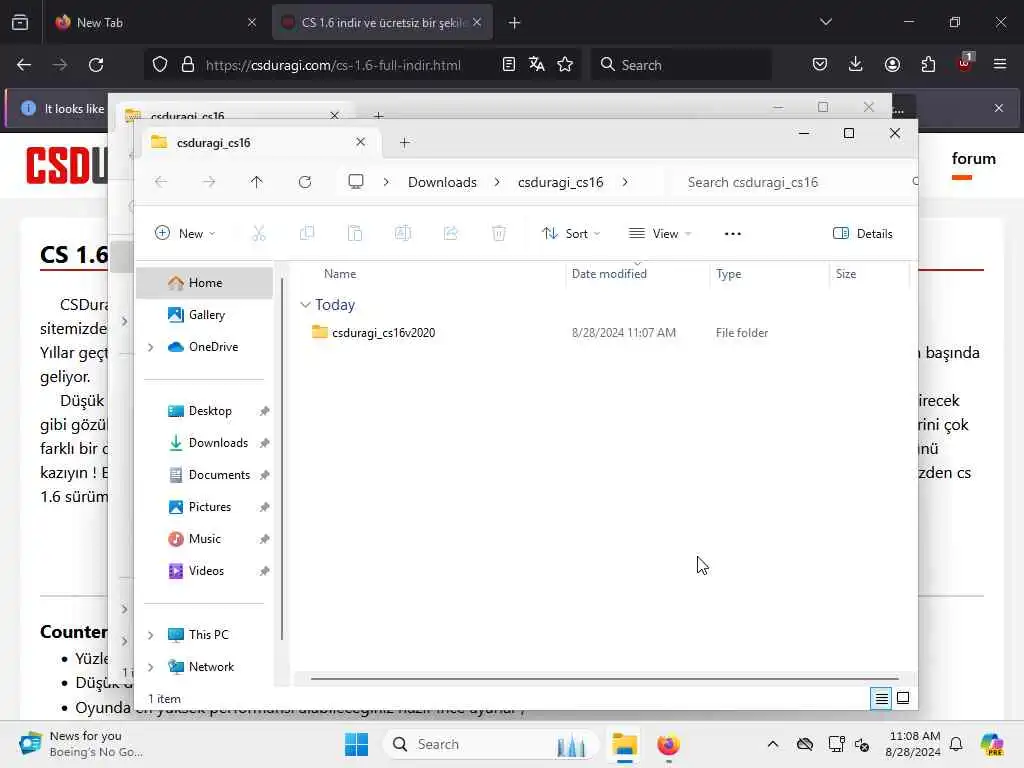Open Firefox account icon
Image resolution: width=1024 pixels, height=768 pixels.
coord(892,64)
